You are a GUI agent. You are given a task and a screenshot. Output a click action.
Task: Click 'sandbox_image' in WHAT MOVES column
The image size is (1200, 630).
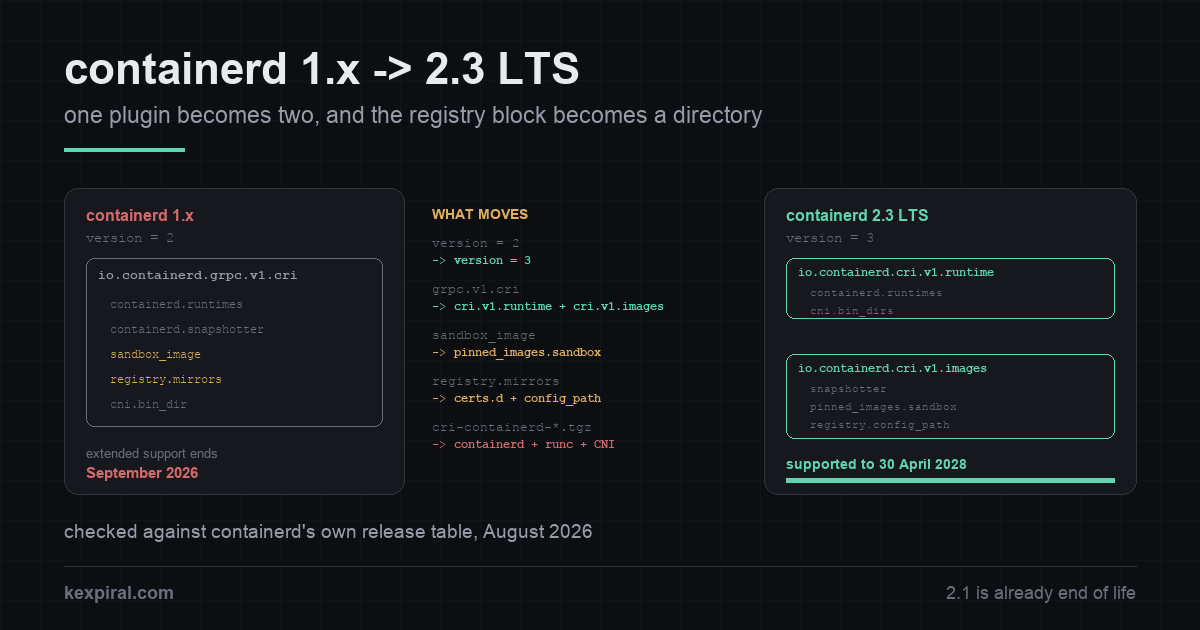click(x=484, y=335)
